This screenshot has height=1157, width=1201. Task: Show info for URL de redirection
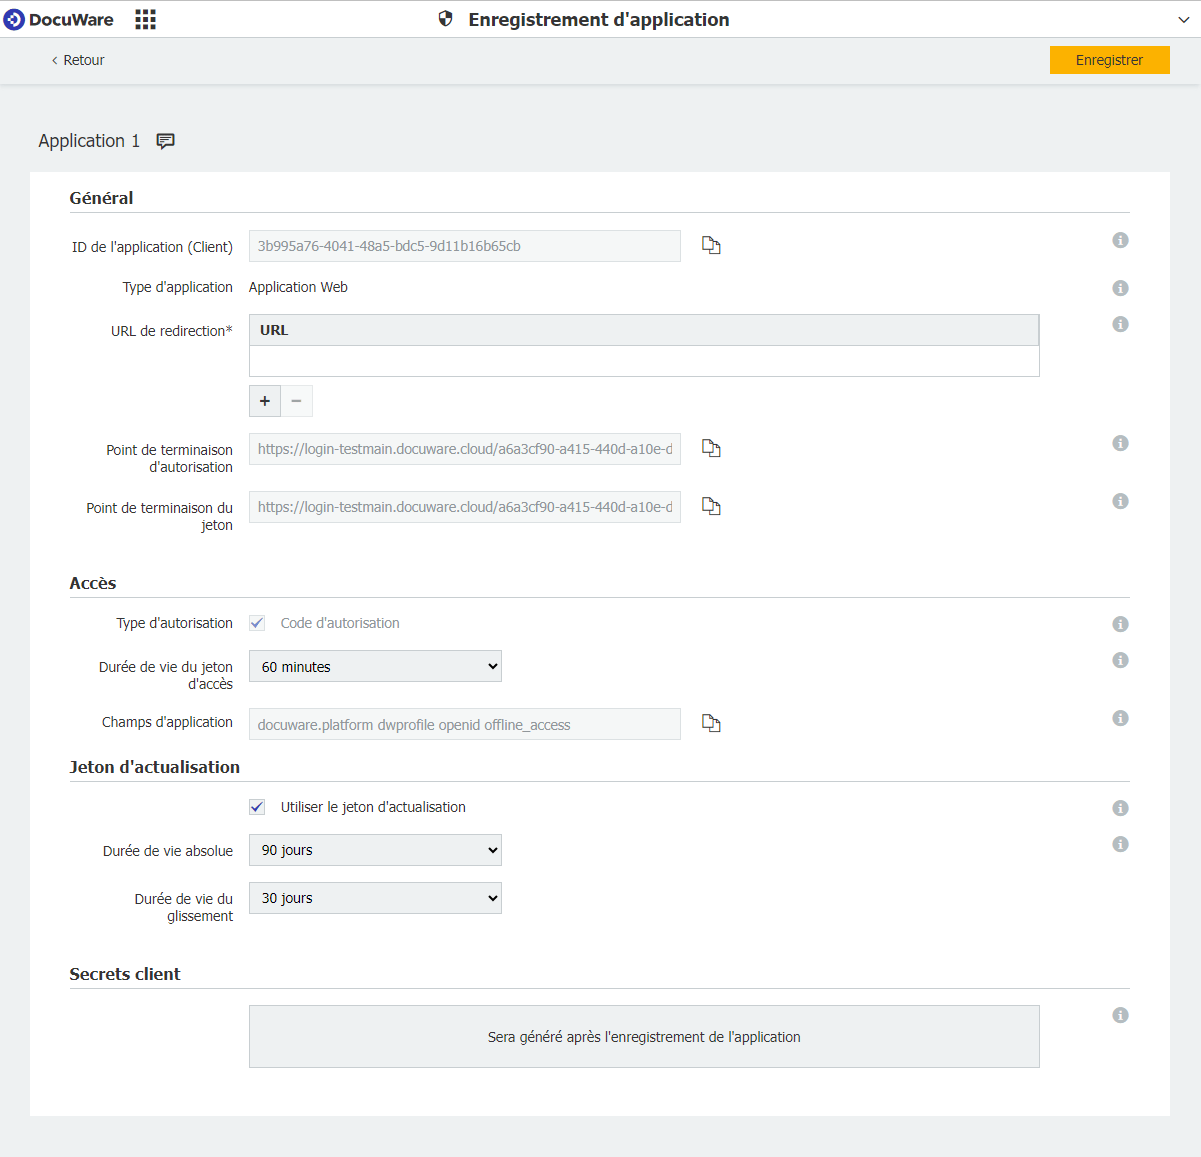coord(1120,324)
